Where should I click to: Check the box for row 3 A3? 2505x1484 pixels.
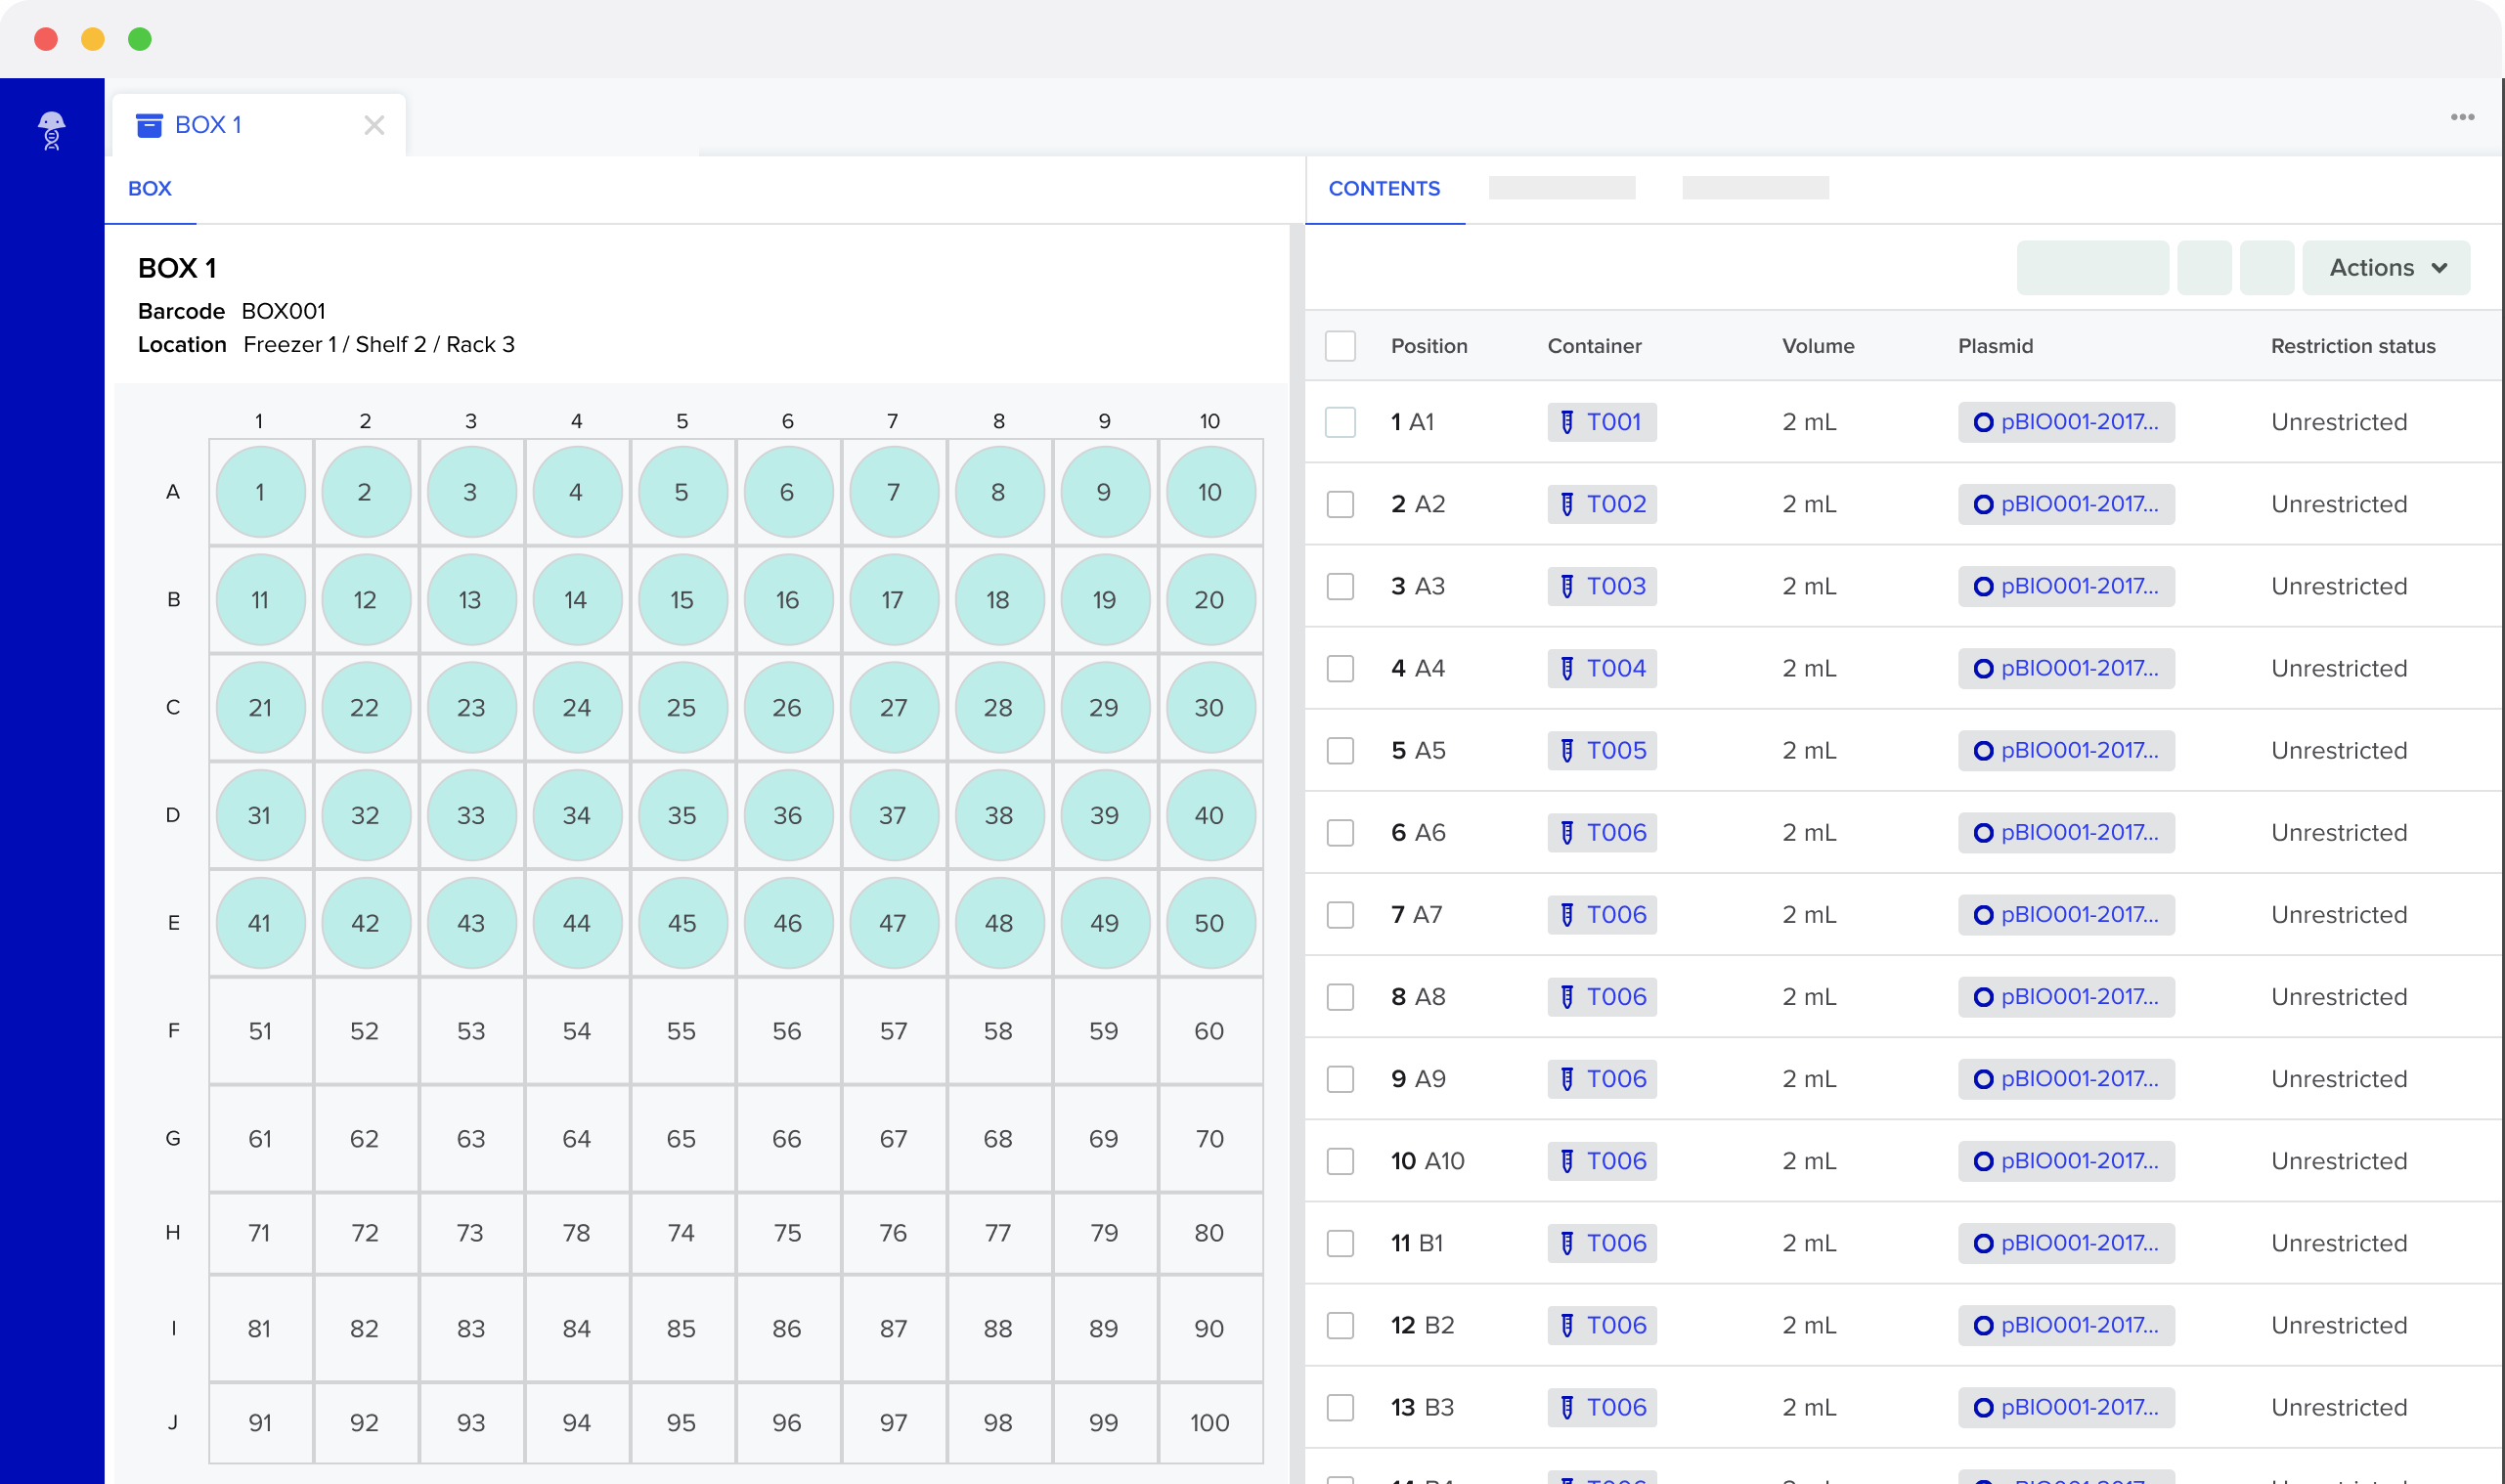point(1340,586)
